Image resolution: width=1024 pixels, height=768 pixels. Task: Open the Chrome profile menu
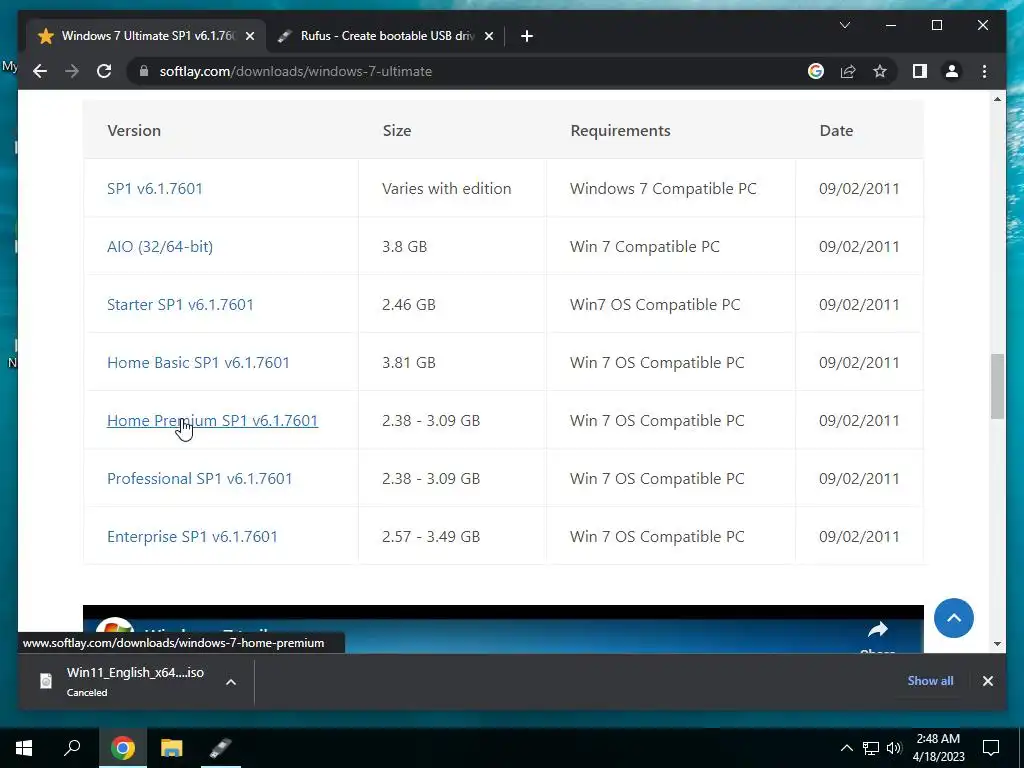coord(952,71)
